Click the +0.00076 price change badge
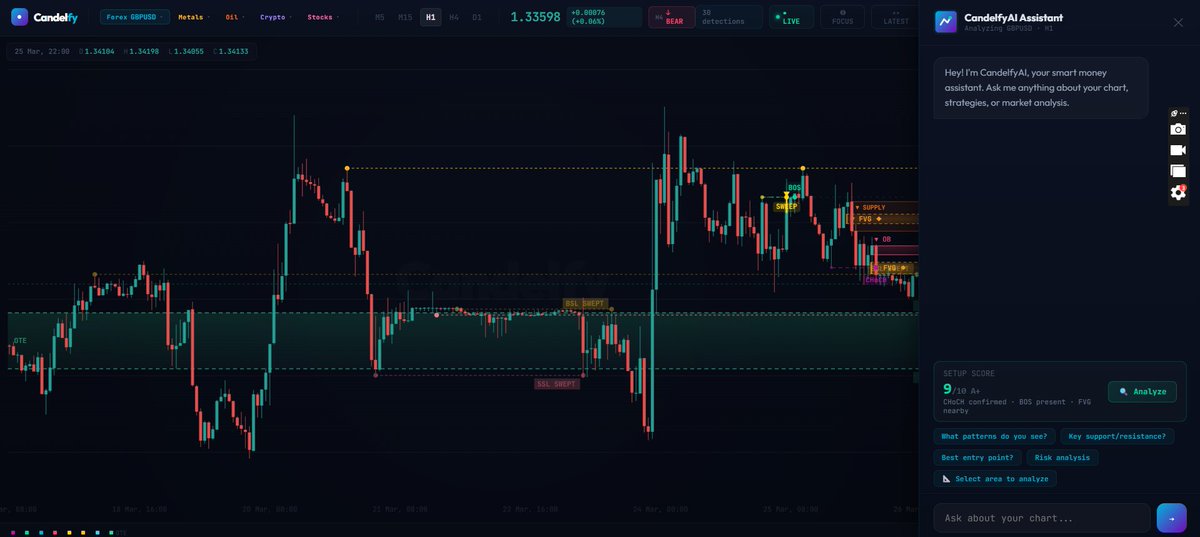This screenshot has height=537, width=1200. point(604,17)
